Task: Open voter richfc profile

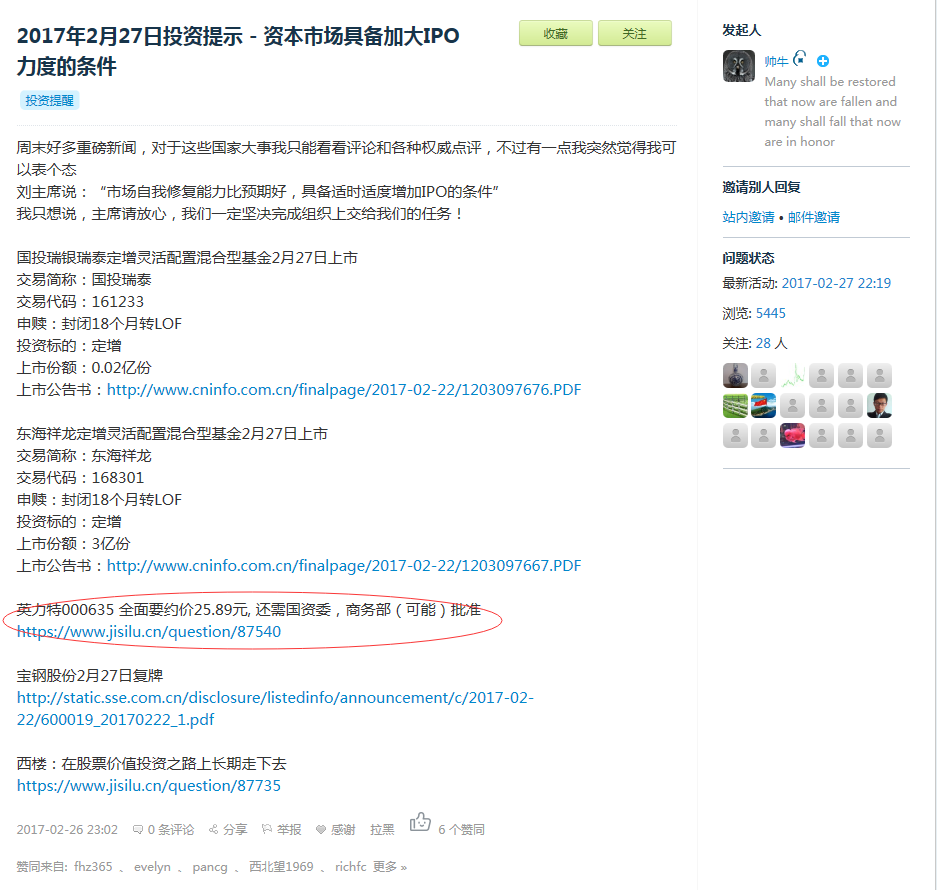Action: click(351, 867)
